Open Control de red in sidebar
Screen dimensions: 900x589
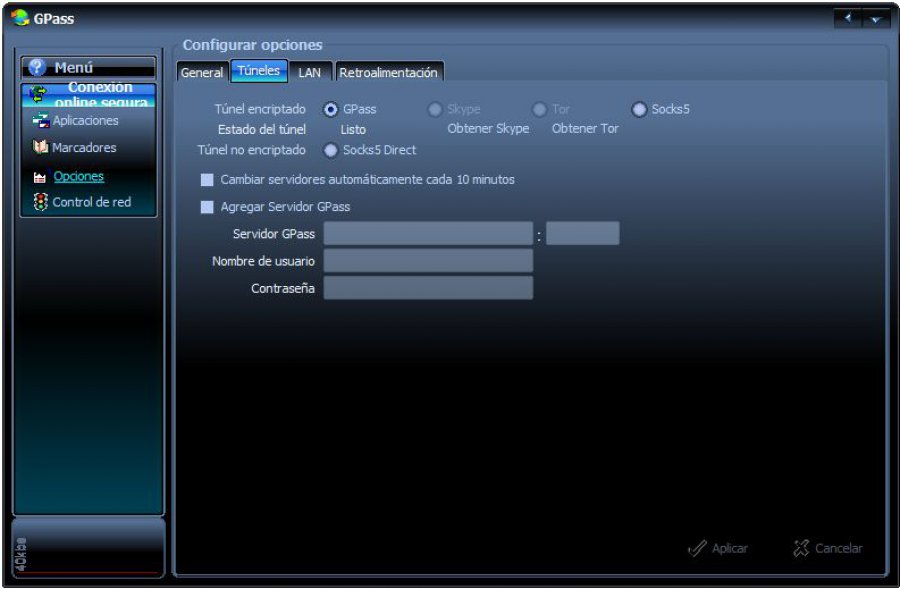tap(91, 202)
